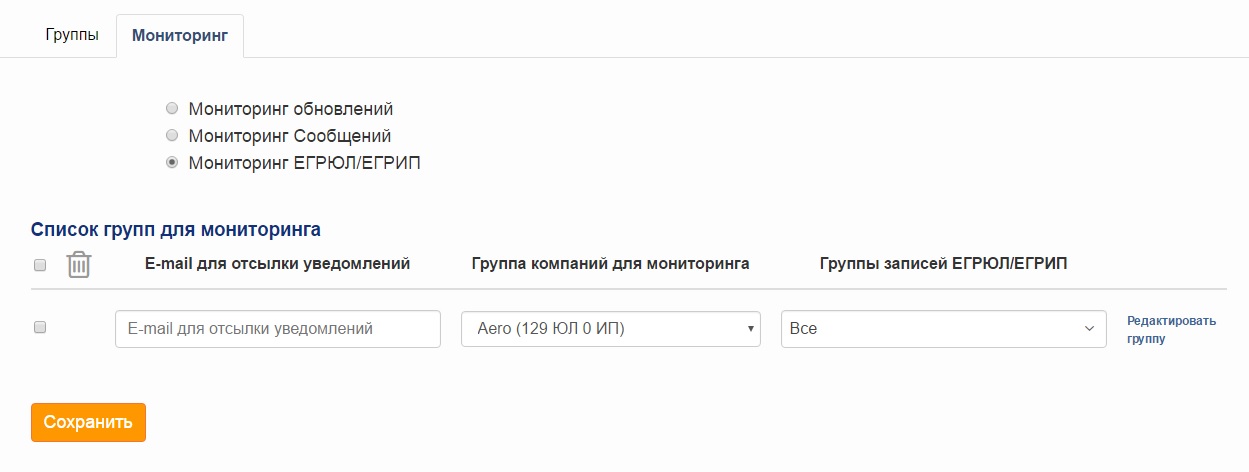The width and height of the screenshot is (1249, 472).
Task: Switch to the 'Группы' tab
Action: (x=72, y=35)
